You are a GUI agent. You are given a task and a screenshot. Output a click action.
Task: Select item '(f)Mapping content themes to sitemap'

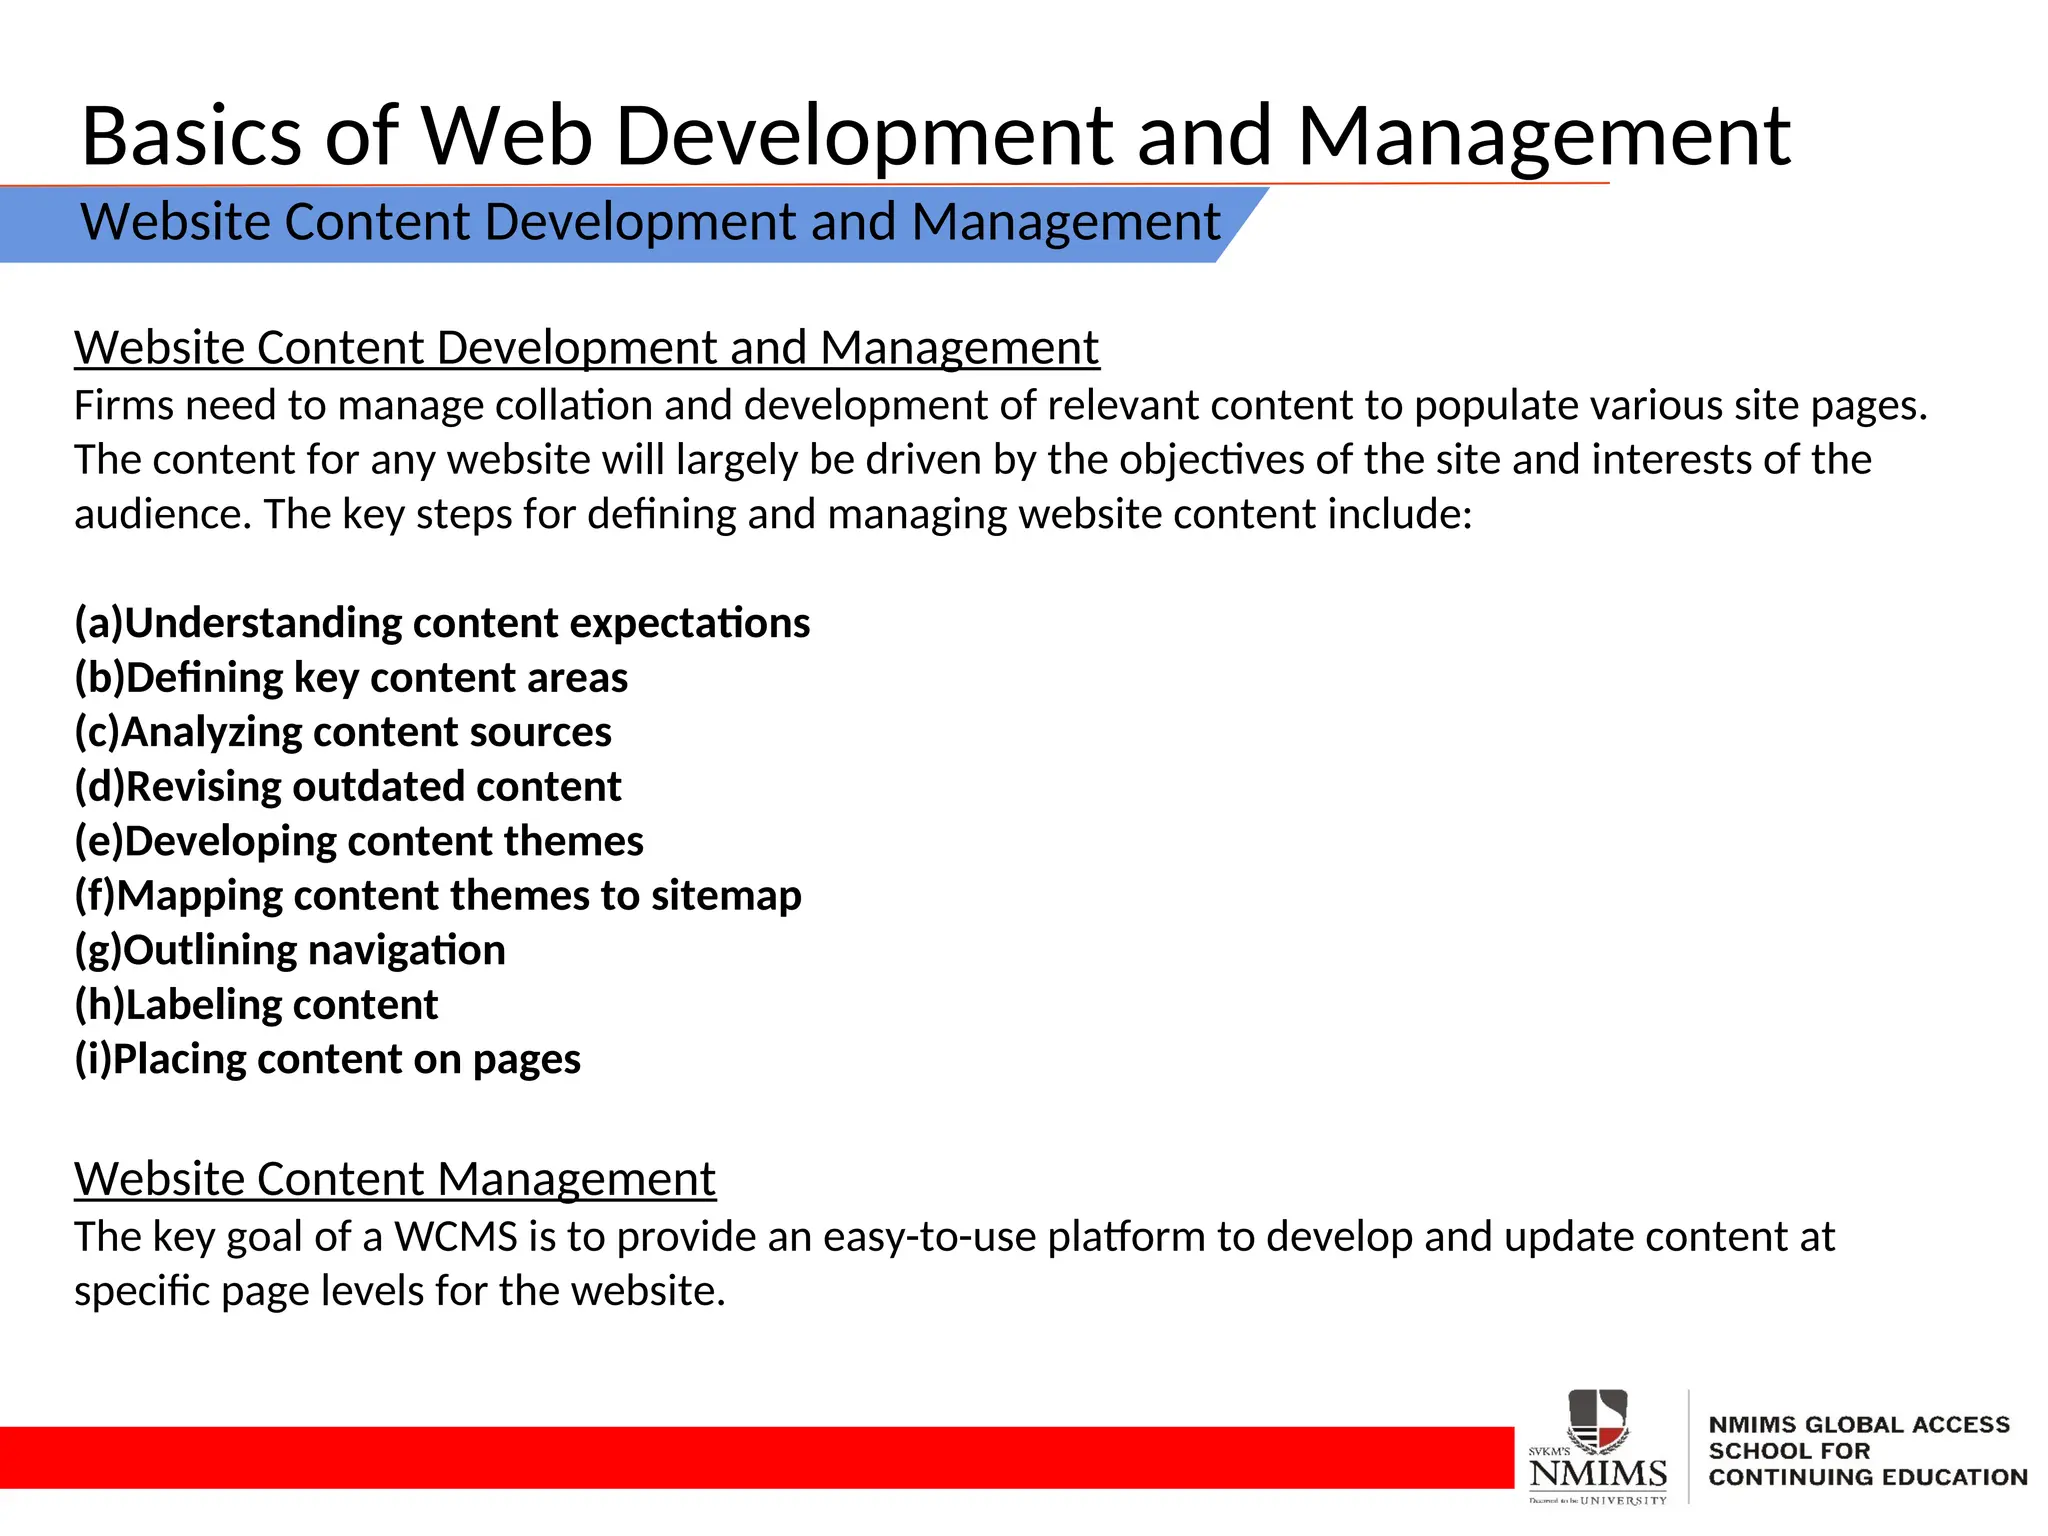click(x=438, y=896)
